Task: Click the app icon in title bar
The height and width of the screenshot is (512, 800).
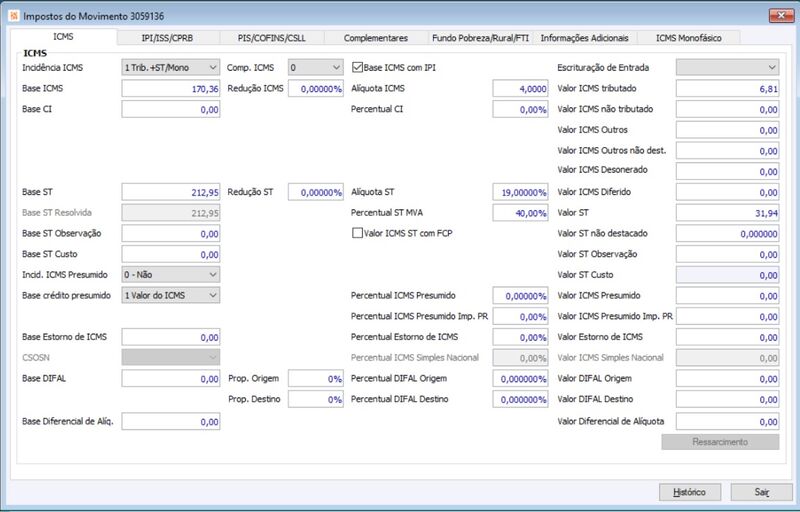Action: pyautogui.click(x=14, y=16)
